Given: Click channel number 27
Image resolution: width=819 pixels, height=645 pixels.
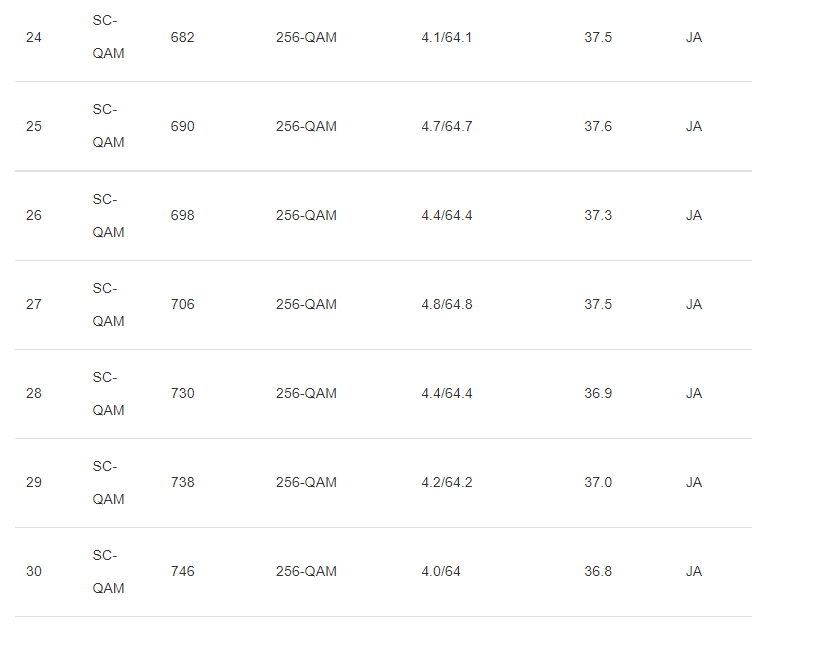Looking at the screenshot, I should click(34, 305).
